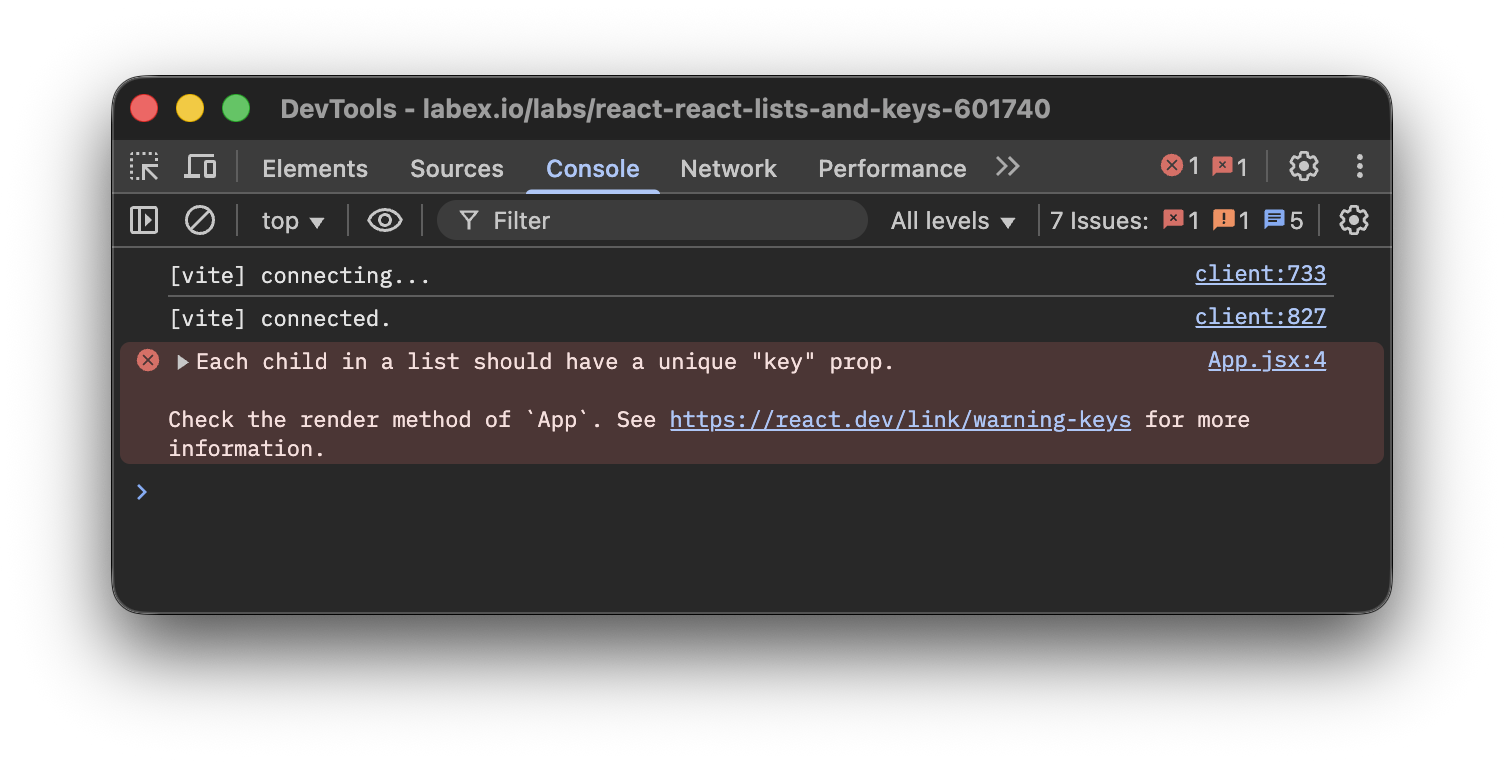Expand the key prop error message

coord(181,361)
